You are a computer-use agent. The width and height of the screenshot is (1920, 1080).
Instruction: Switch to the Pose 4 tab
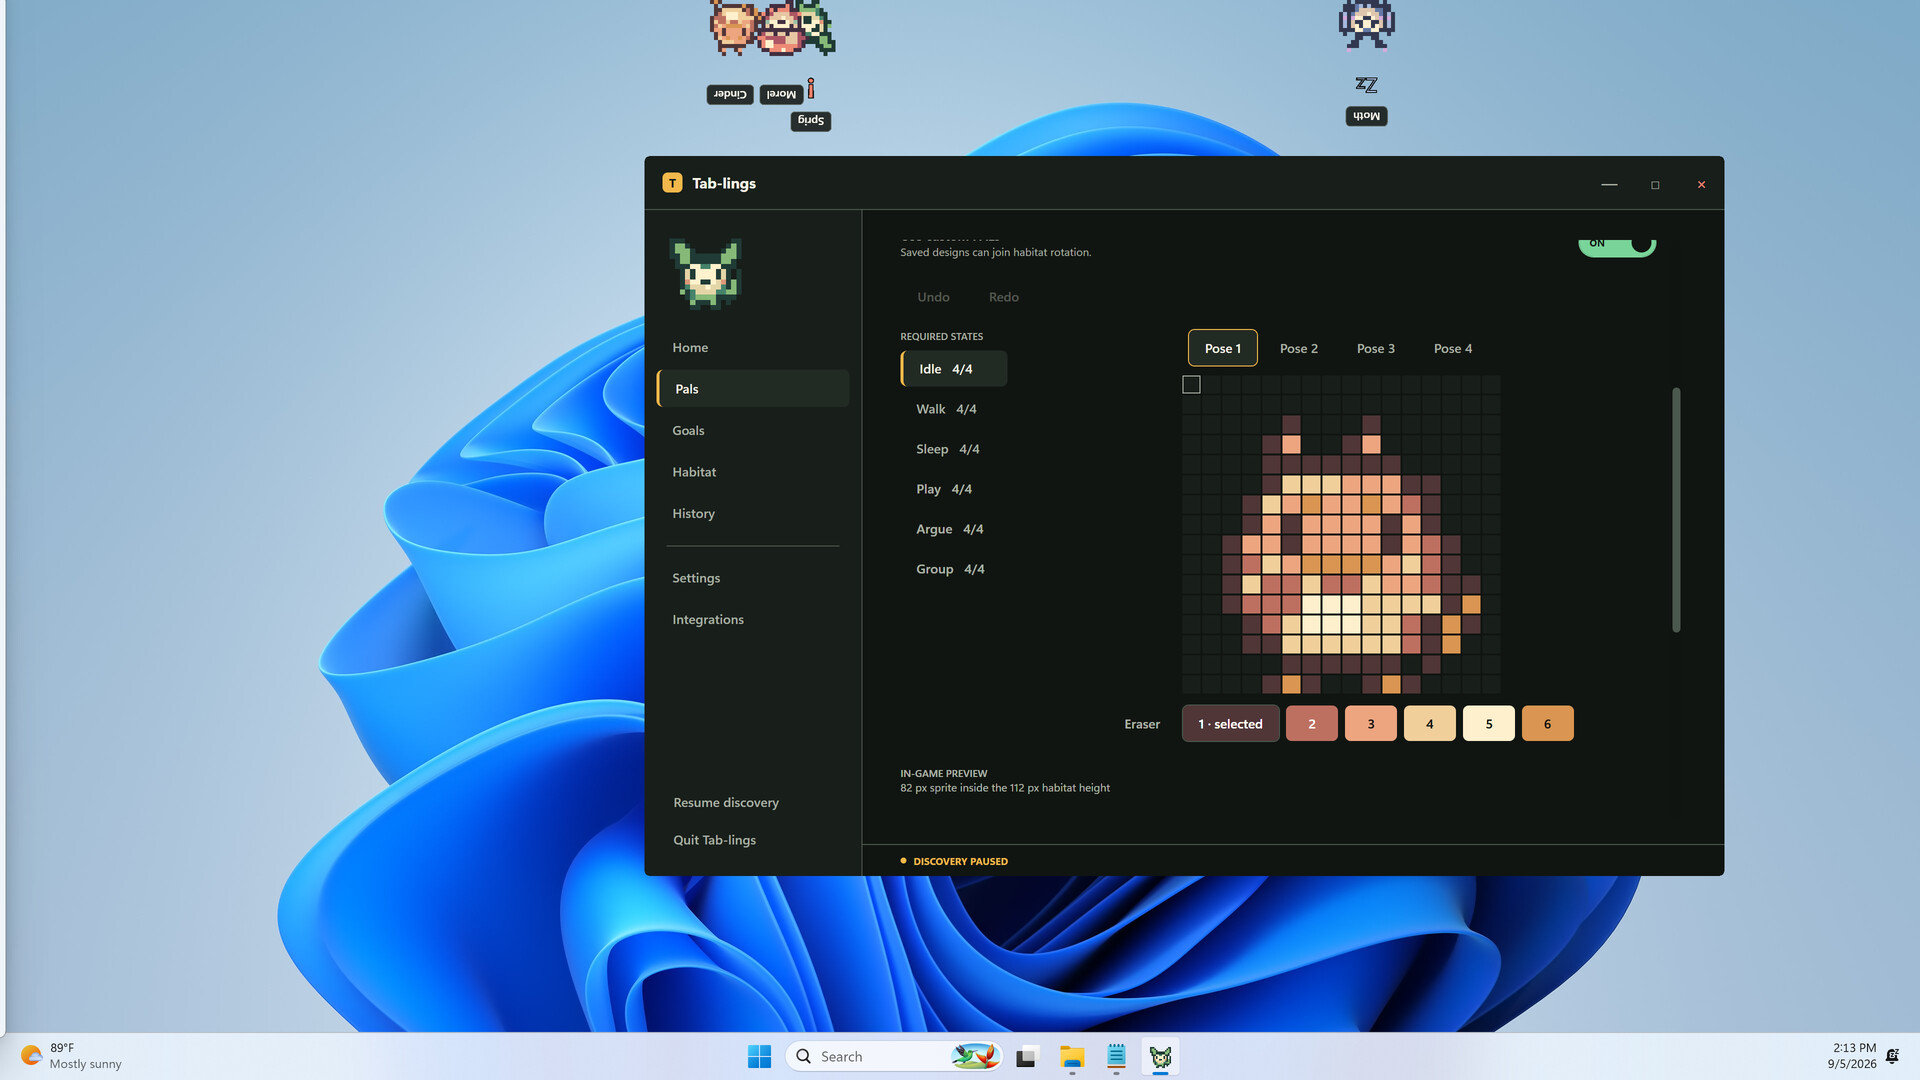(x=1452, y=348)
